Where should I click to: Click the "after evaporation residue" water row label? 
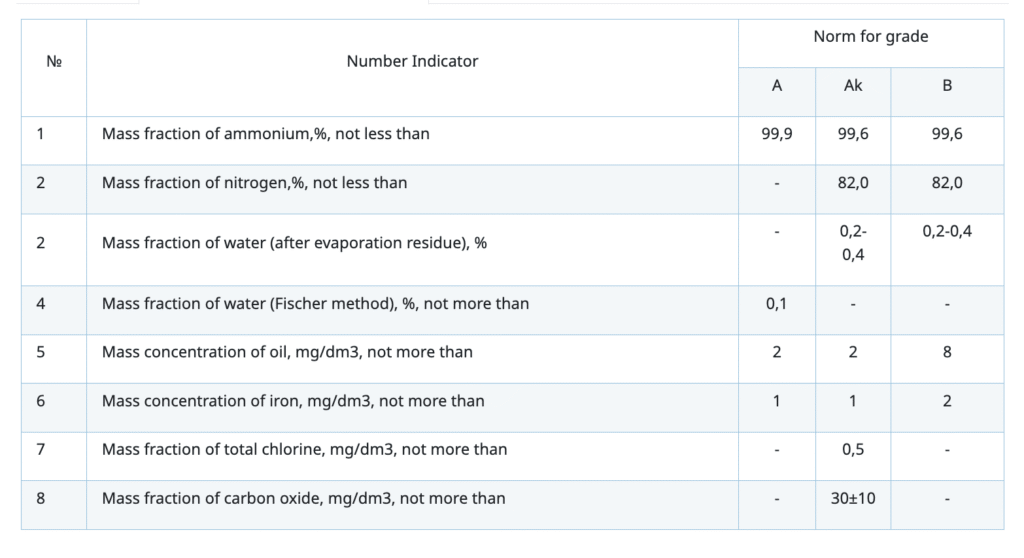294,243
